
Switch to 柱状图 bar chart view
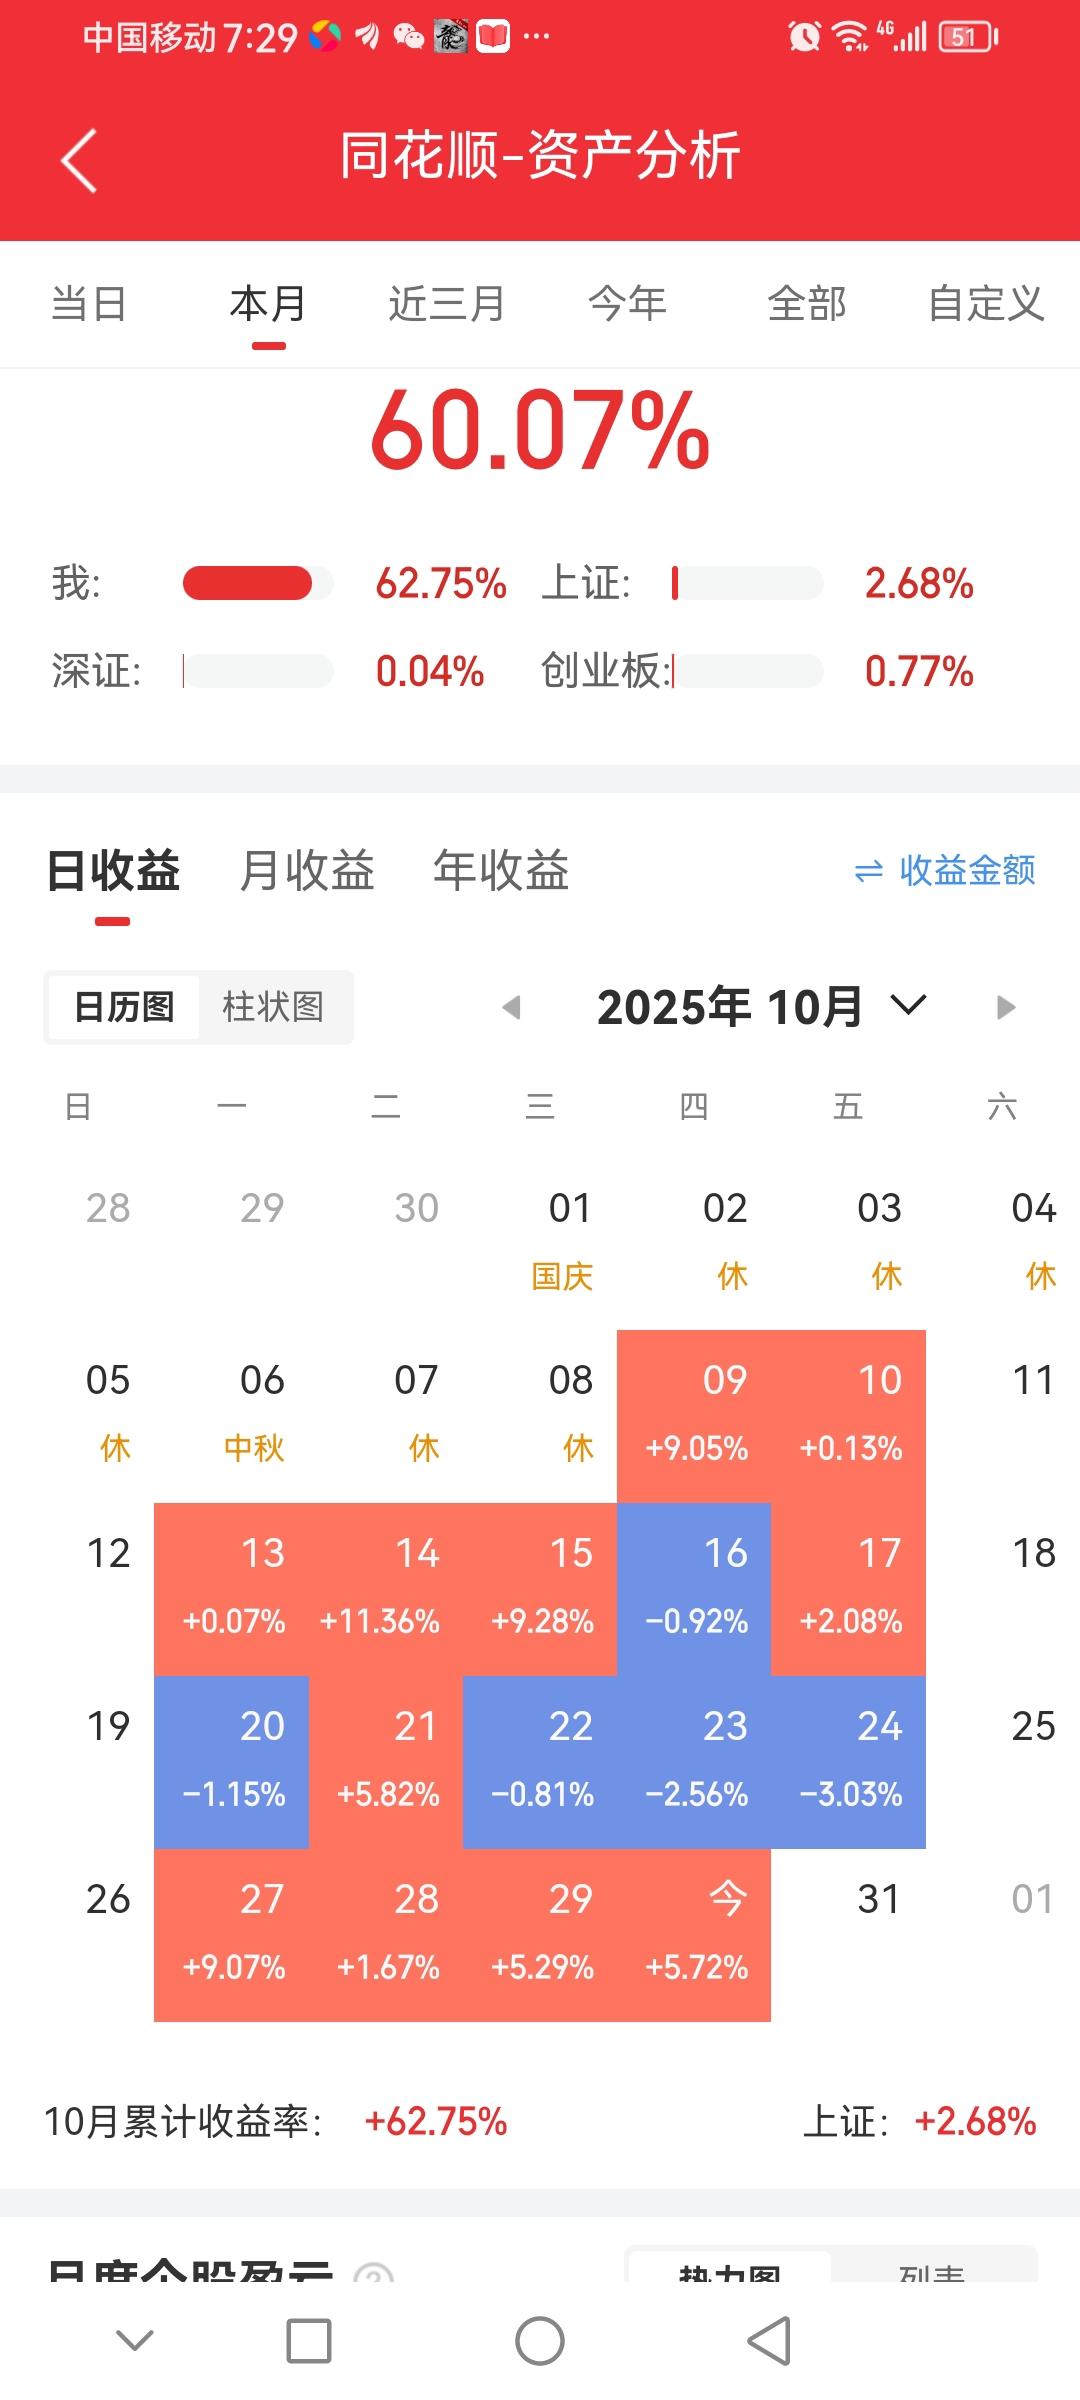coord(273,1007)
